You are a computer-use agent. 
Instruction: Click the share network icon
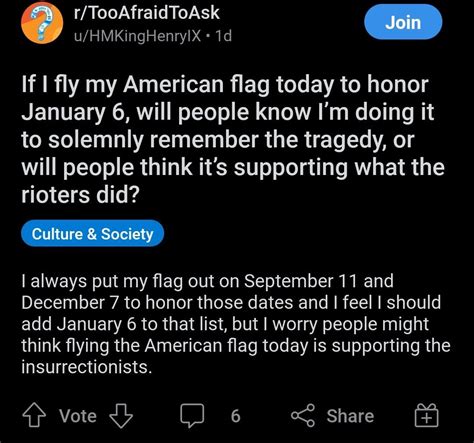(x=303, y=415)
